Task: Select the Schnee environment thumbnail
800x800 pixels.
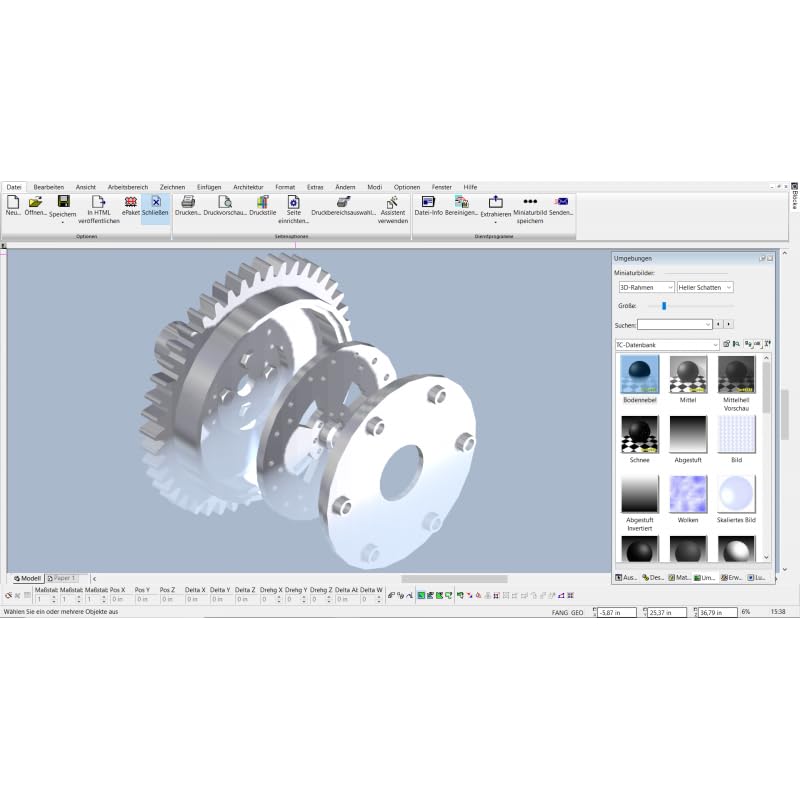Action: click(x=640, y=434)
